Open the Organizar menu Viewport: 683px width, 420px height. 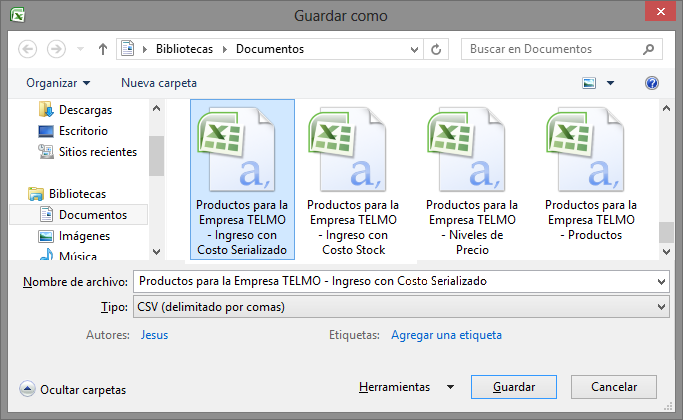coord(58,83)
